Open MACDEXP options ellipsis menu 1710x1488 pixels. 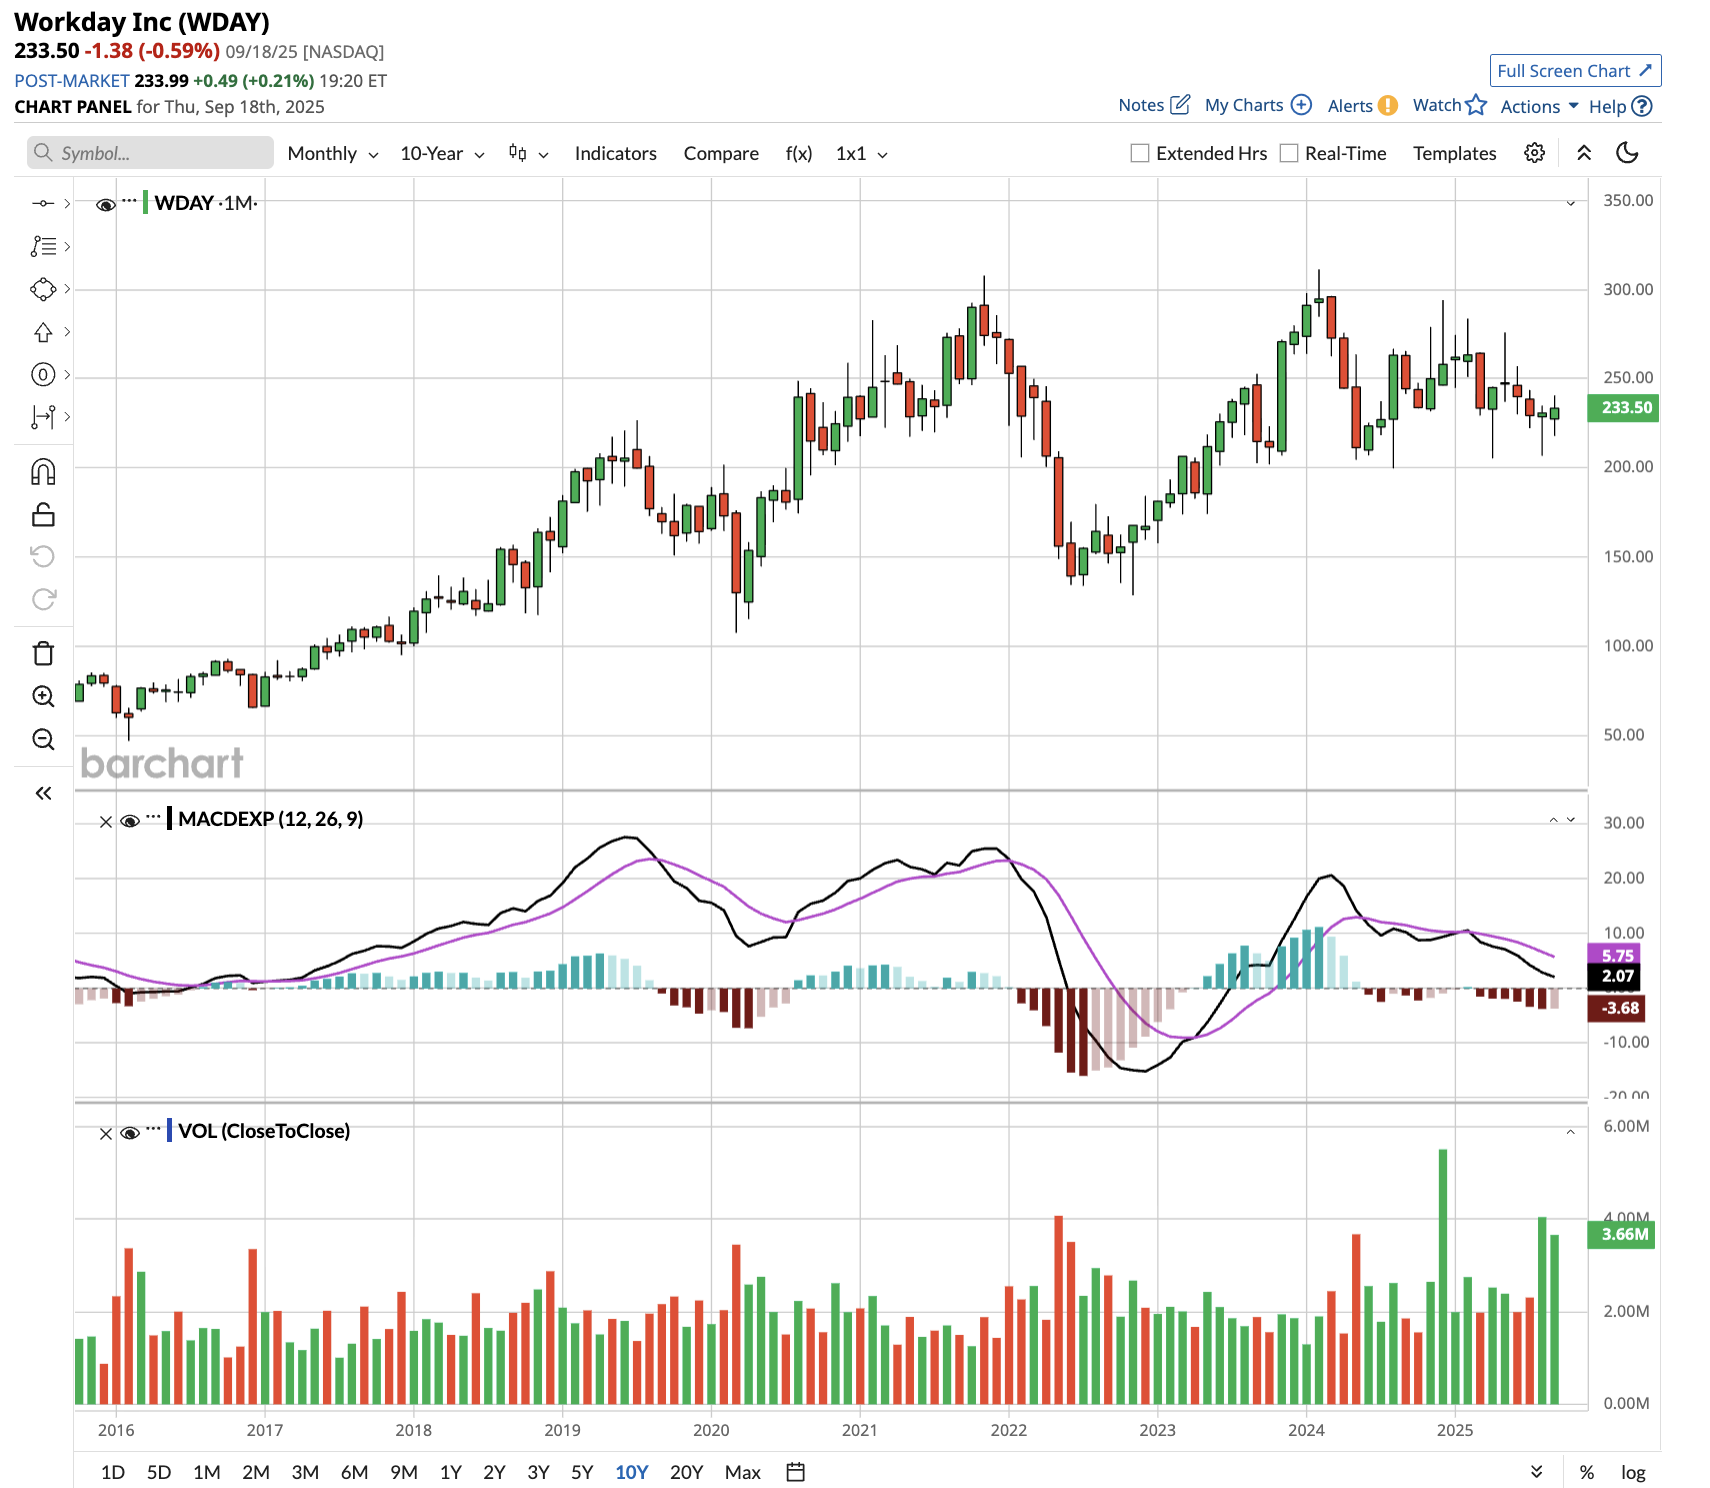[153, 817]
